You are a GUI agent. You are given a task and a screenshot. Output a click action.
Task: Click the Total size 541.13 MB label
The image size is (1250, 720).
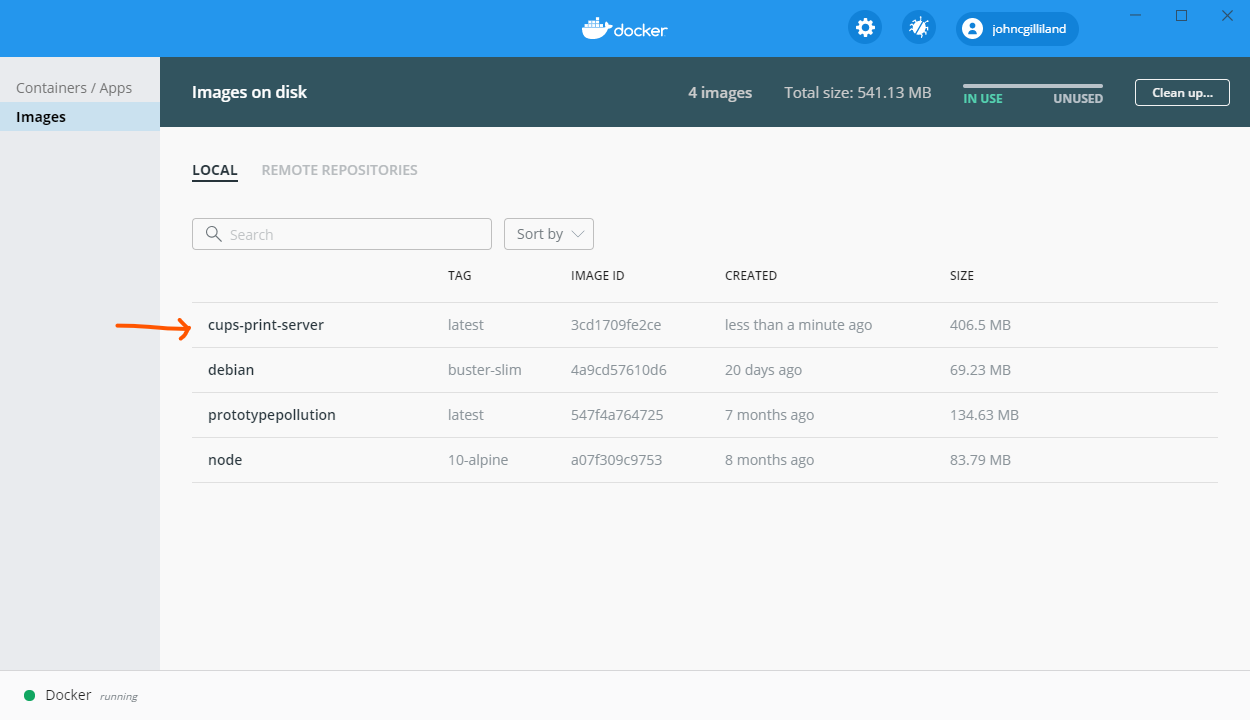[858, 92]
